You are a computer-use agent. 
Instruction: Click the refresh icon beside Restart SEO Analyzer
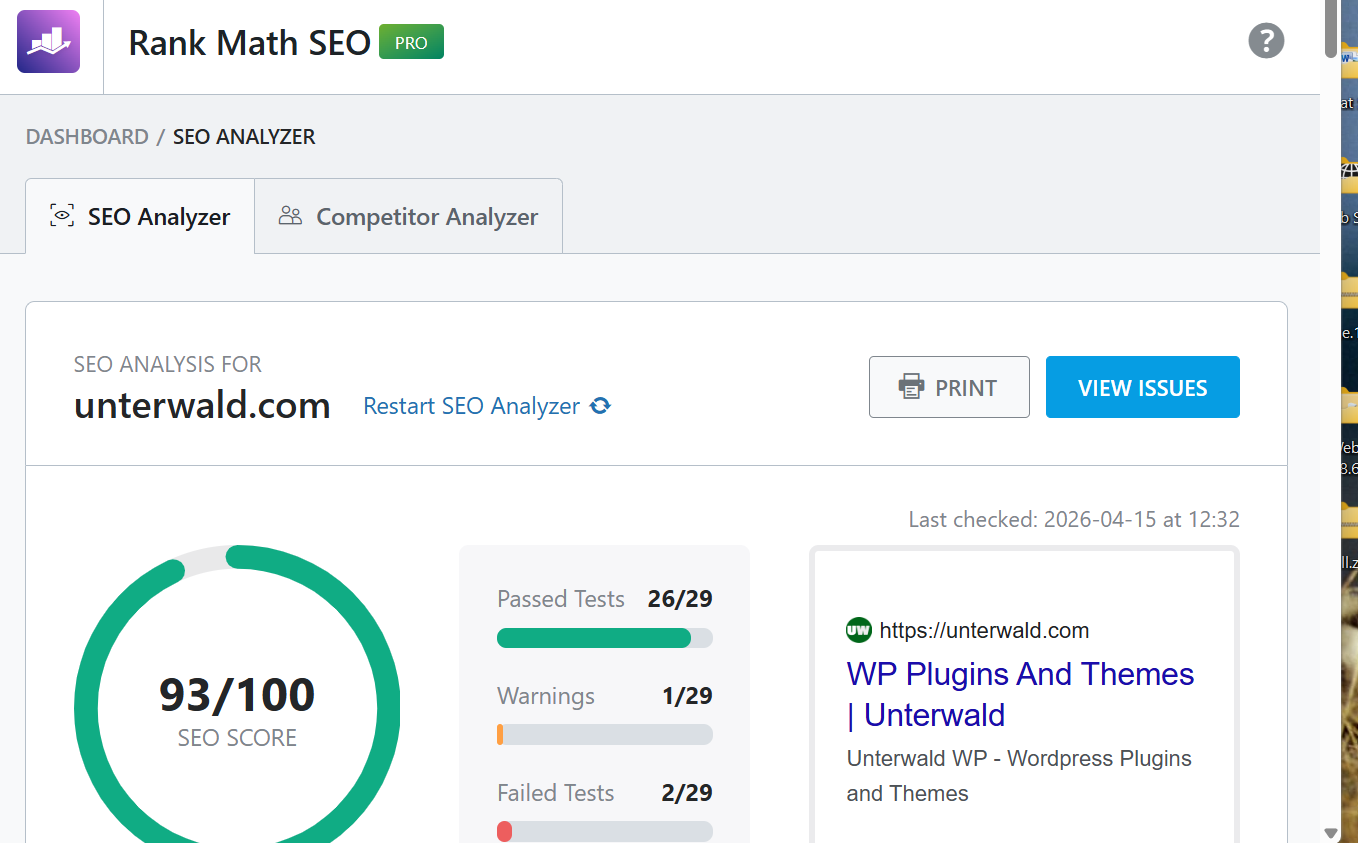tap(600, 406)
